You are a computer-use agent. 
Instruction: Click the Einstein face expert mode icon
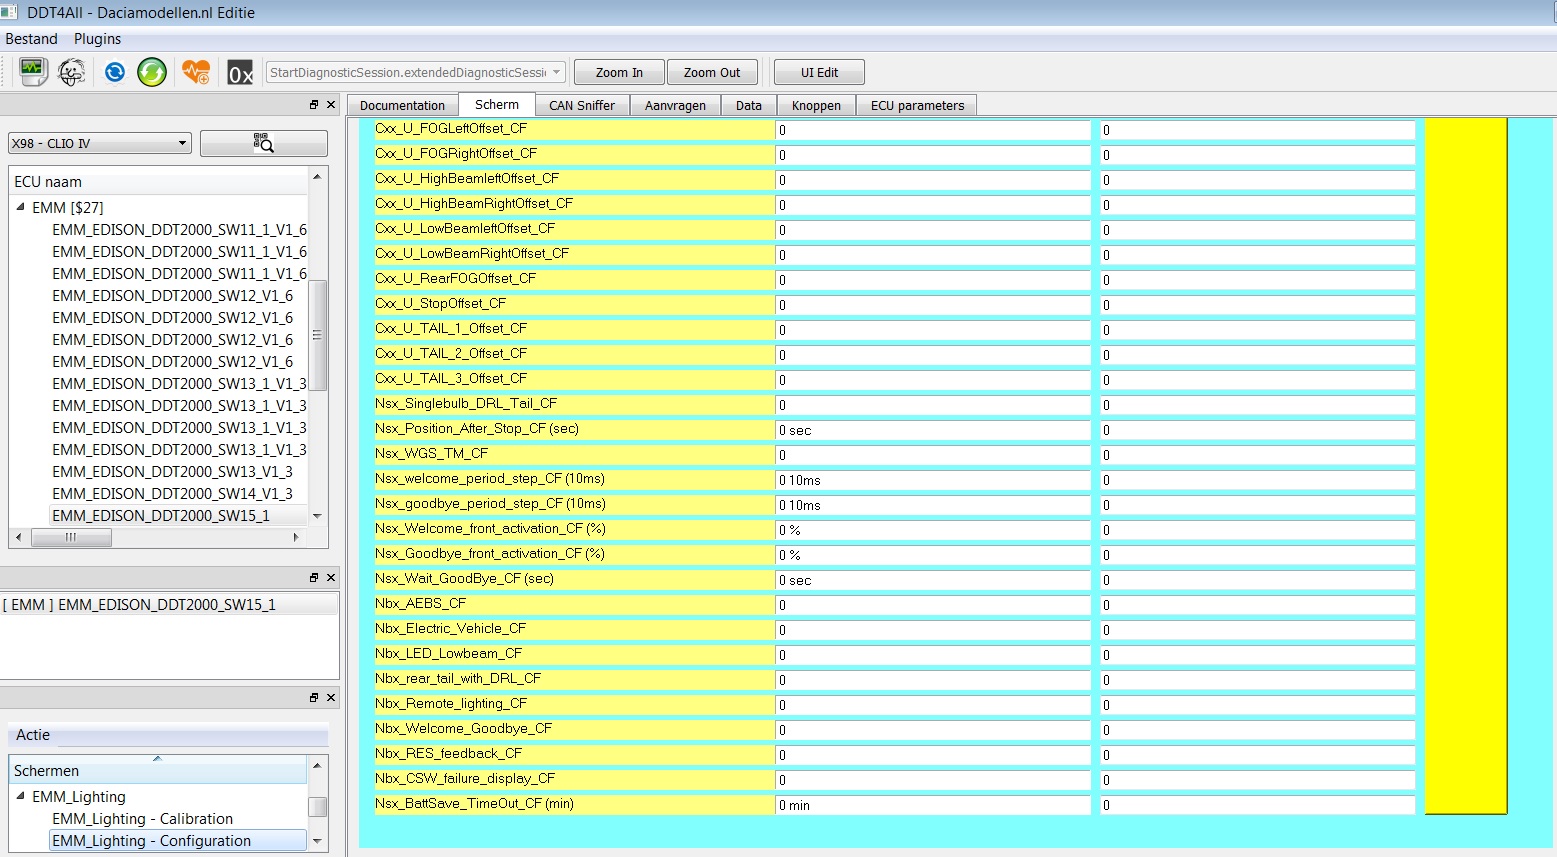71,72
